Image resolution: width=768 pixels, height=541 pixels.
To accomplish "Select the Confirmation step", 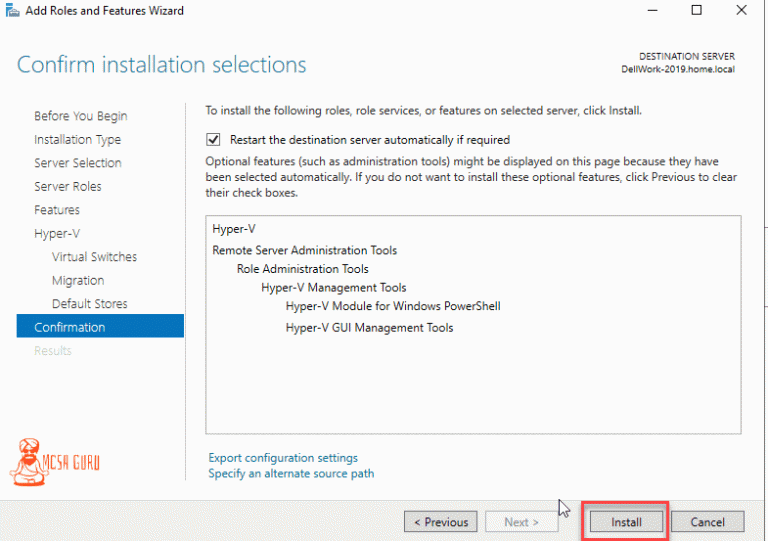I will coord(100,327).
